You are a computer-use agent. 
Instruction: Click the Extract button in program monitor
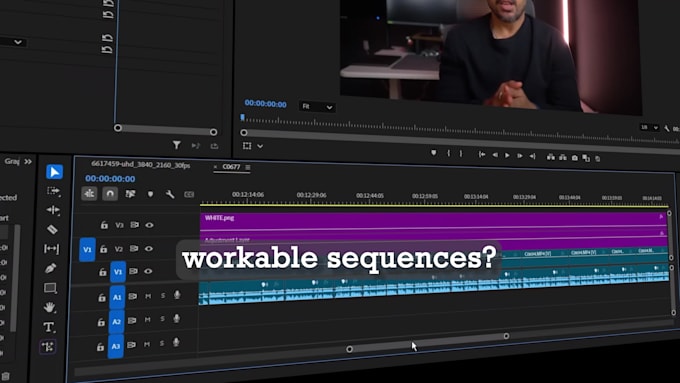click(562, 157)
